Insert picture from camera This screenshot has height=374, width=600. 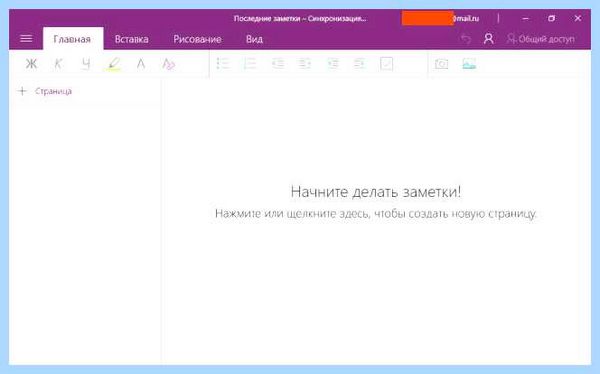click(x=441, y=64)
